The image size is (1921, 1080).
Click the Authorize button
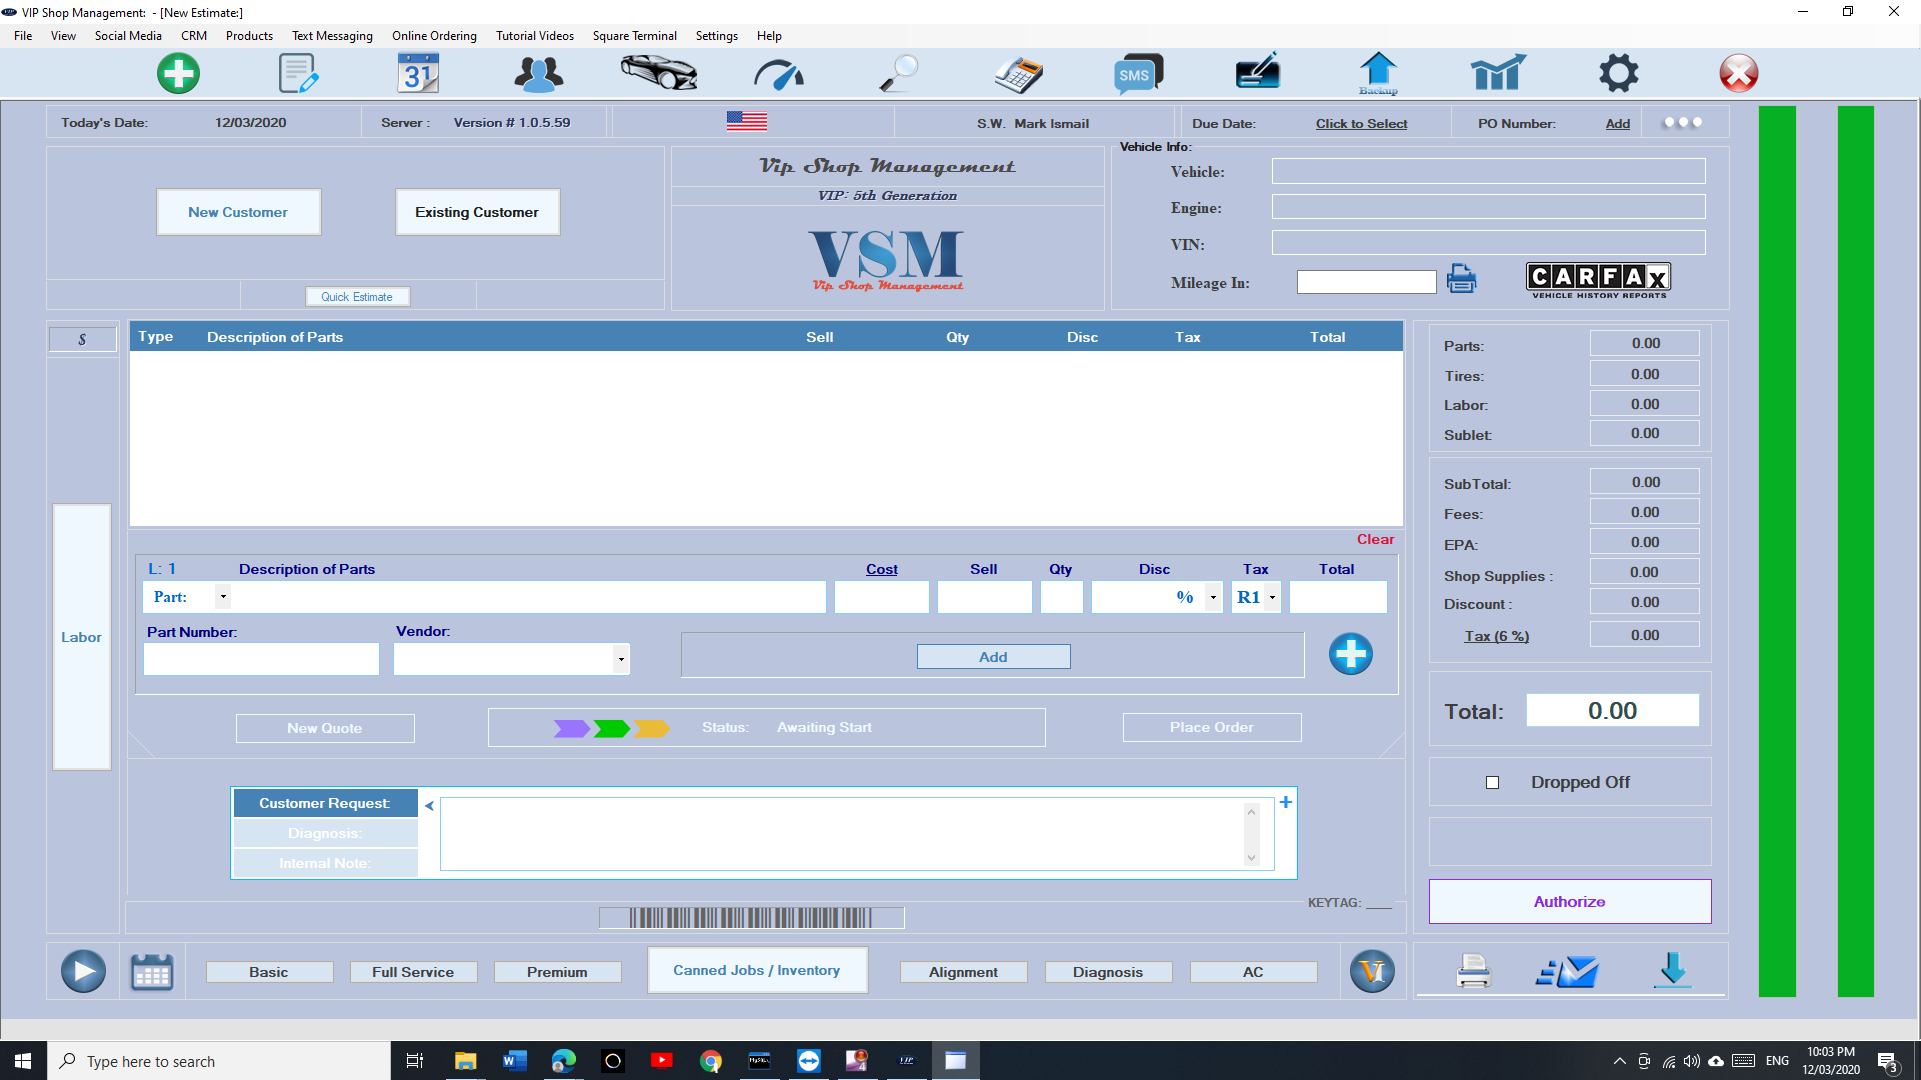tap(1569, 901)
